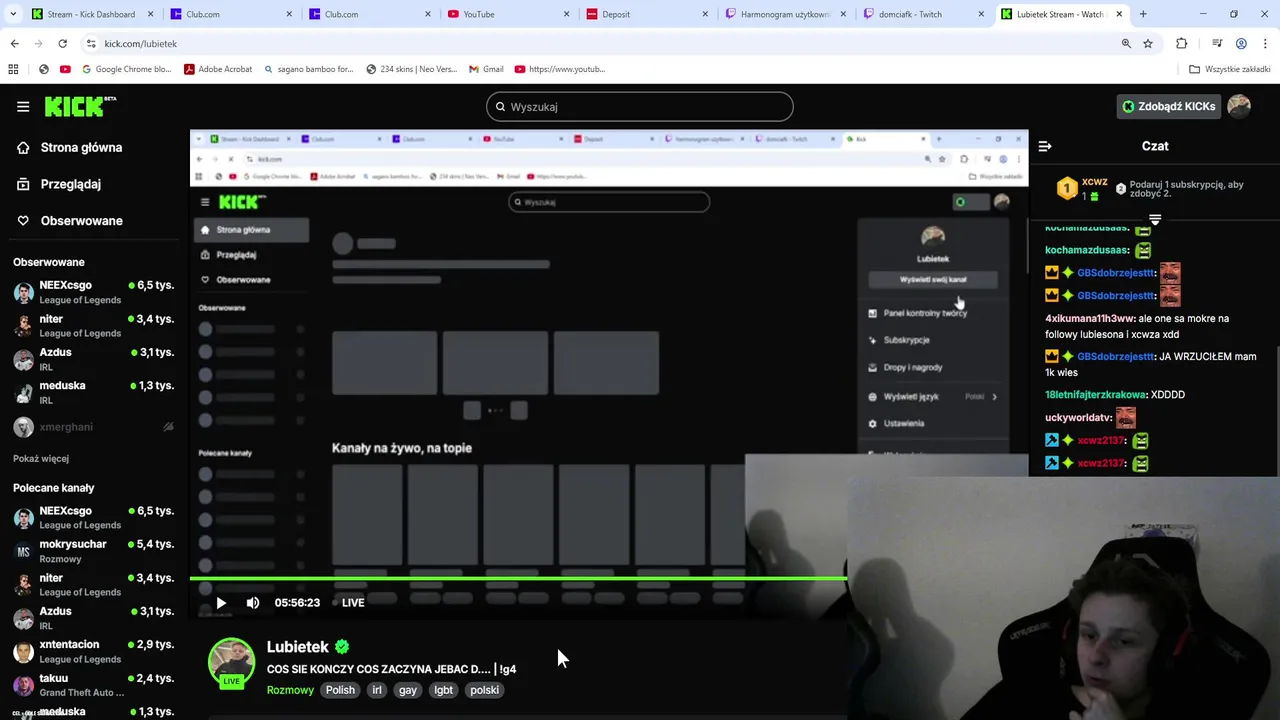Mute the stream volume icon
The width and height of the screenshot is (1280, 720).
pos(253,603)
